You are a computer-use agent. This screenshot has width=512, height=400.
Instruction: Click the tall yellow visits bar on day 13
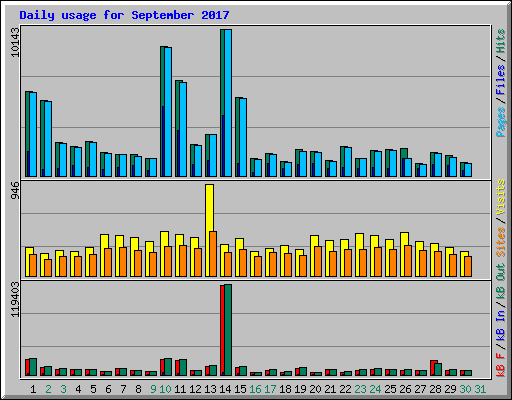click(209, 230)
